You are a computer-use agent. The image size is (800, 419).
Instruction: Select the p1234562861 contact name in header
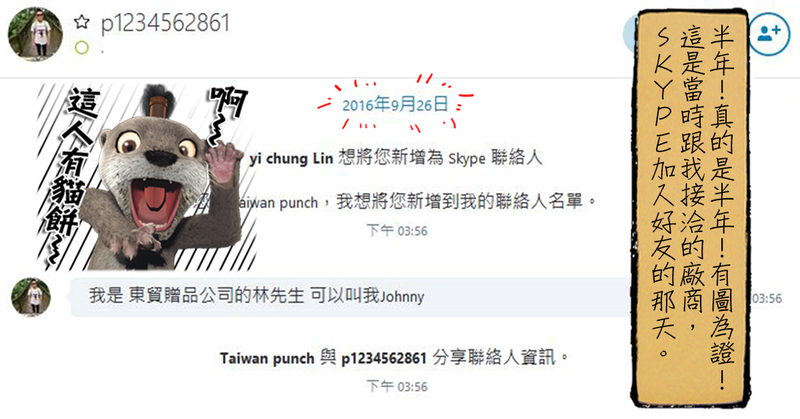coord(165,23)
